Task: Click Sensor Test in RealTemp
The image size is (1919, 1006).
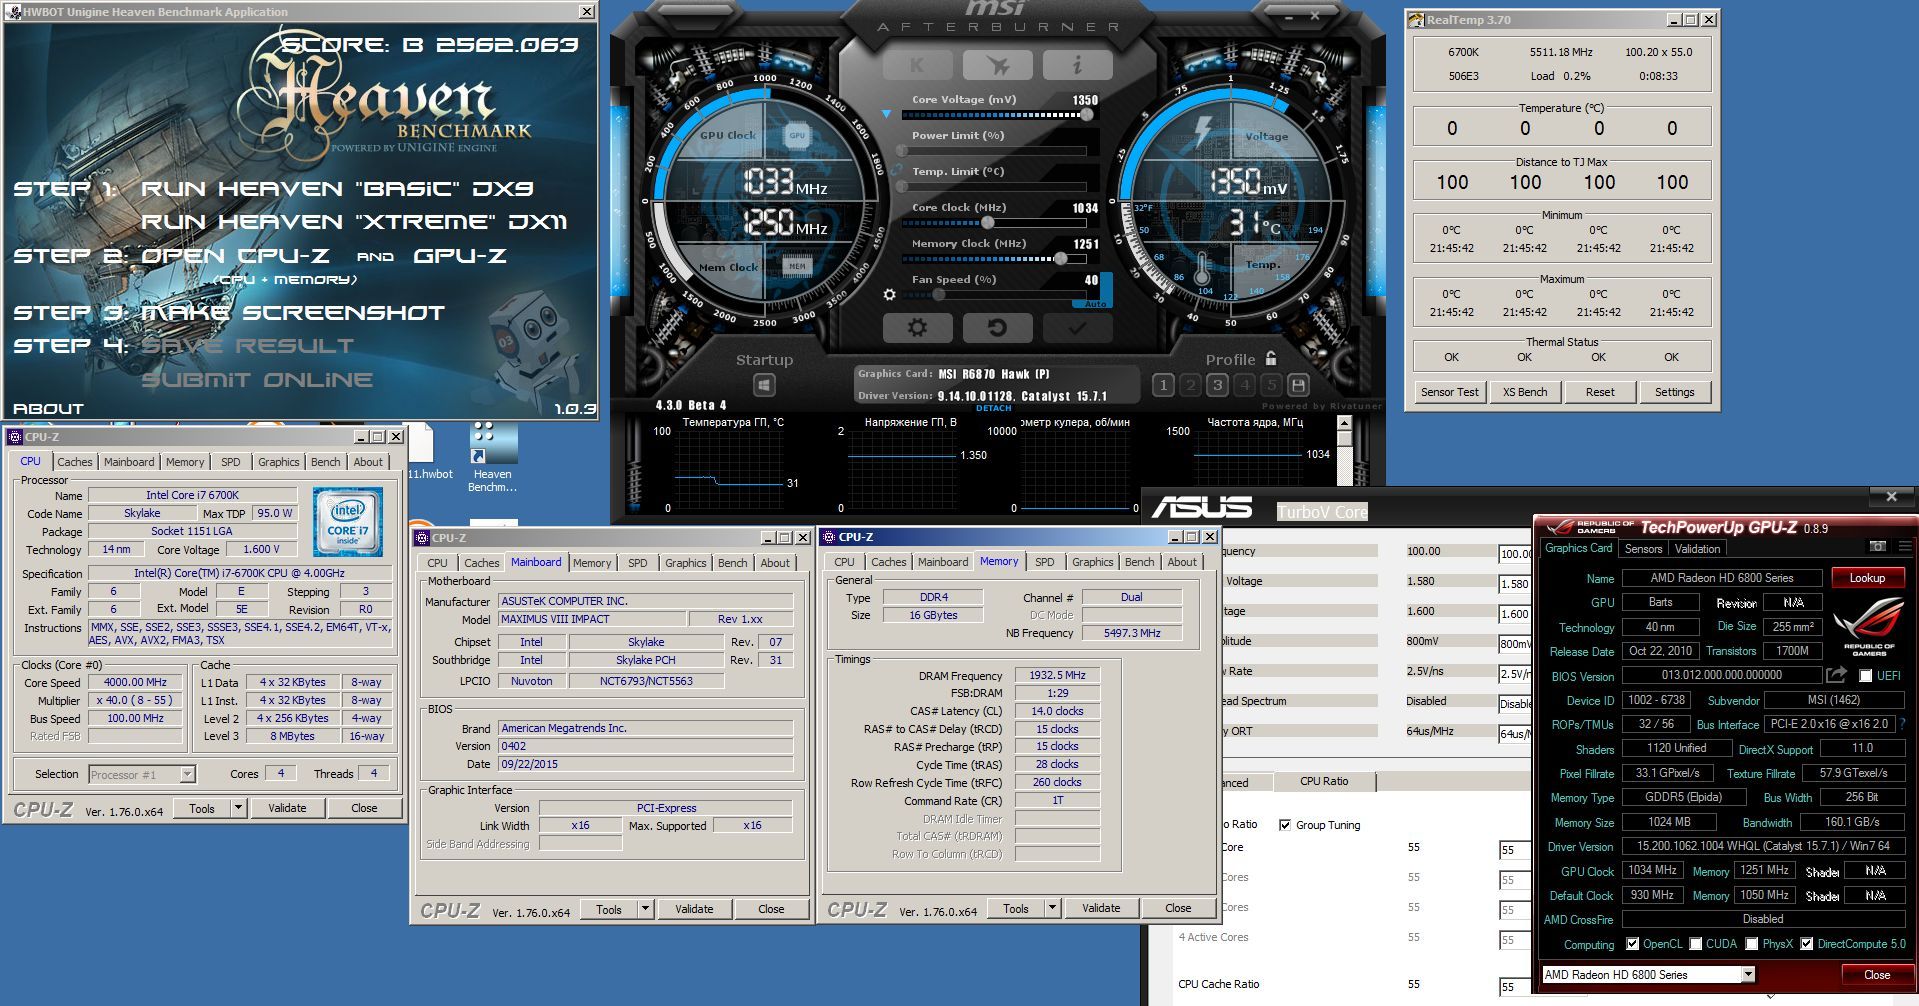Action: (x=1449, y=392)
